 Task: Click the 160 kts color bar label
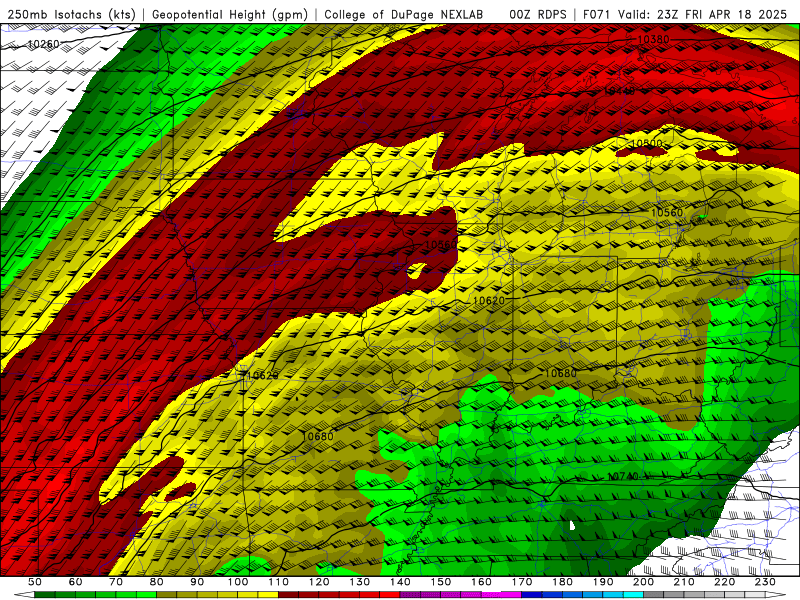482,582
